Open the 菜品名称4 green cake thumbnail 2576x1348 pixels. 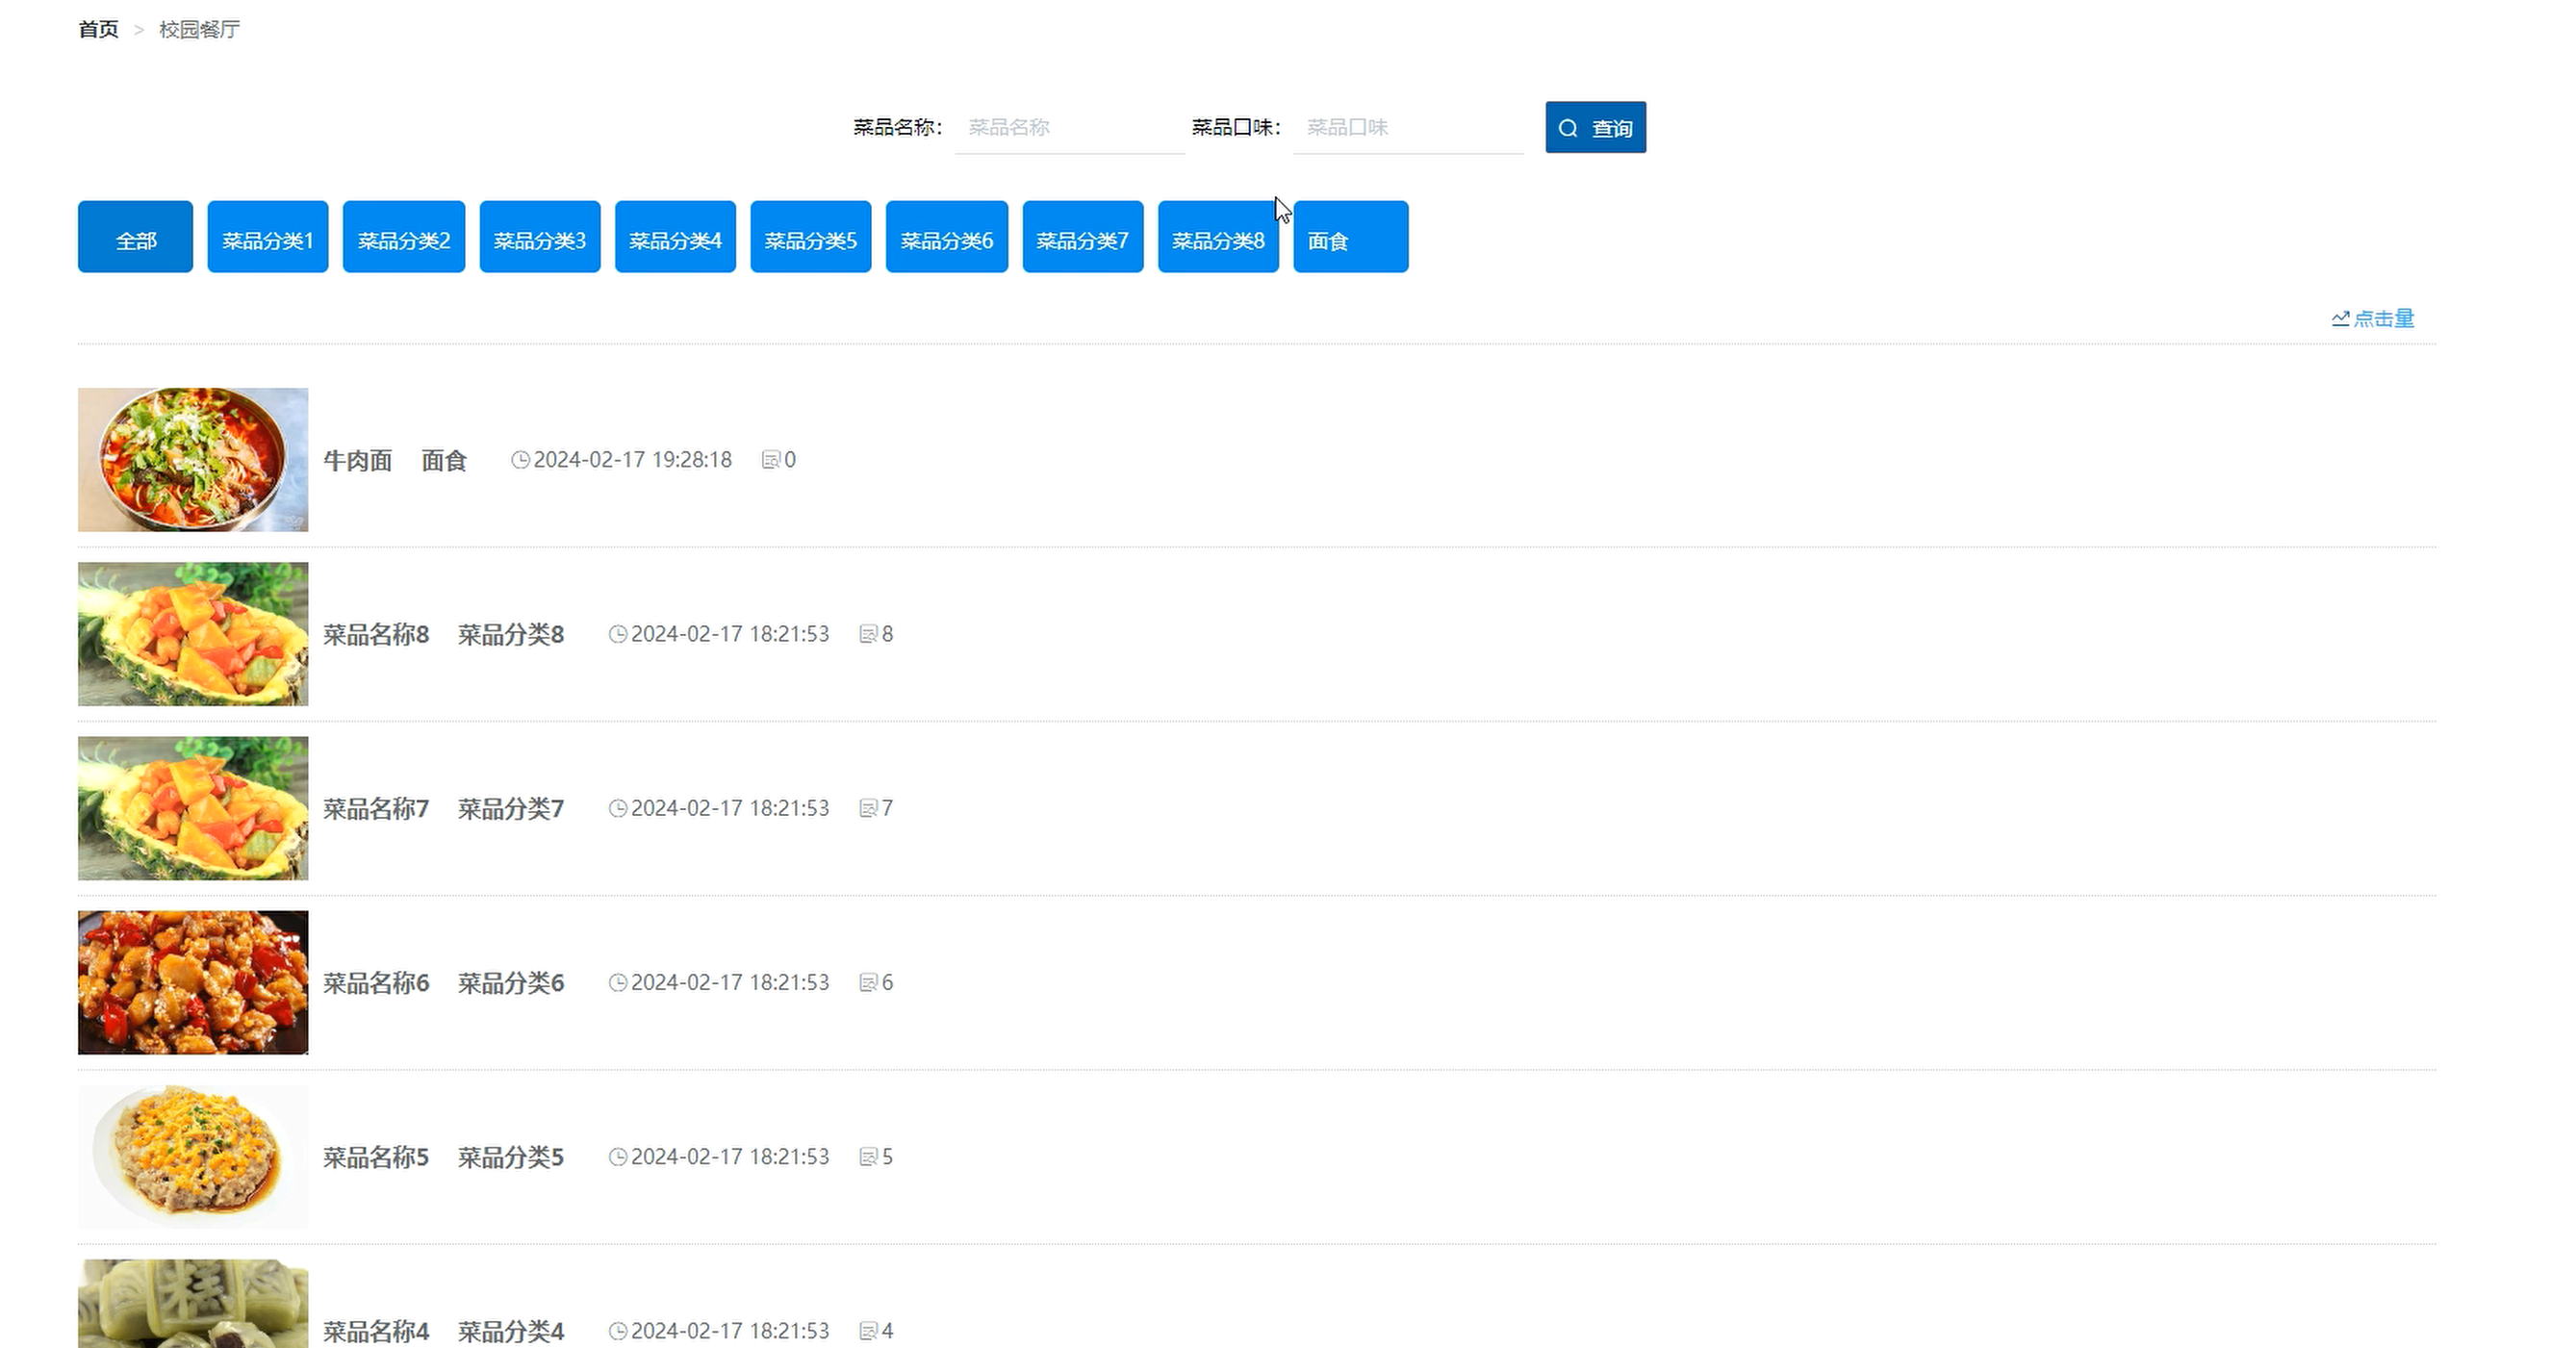193,1304
